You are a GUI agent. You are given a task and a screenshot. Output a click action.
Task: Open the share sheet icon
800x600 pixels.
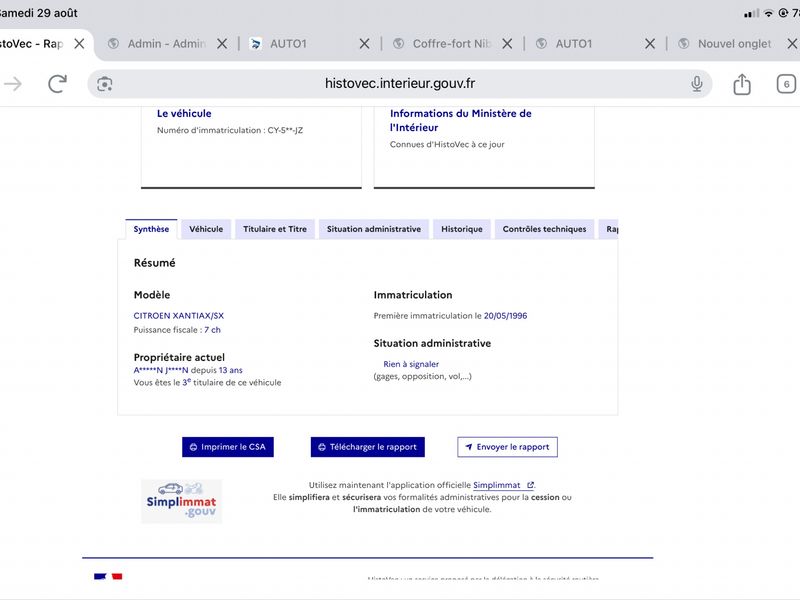742,84
